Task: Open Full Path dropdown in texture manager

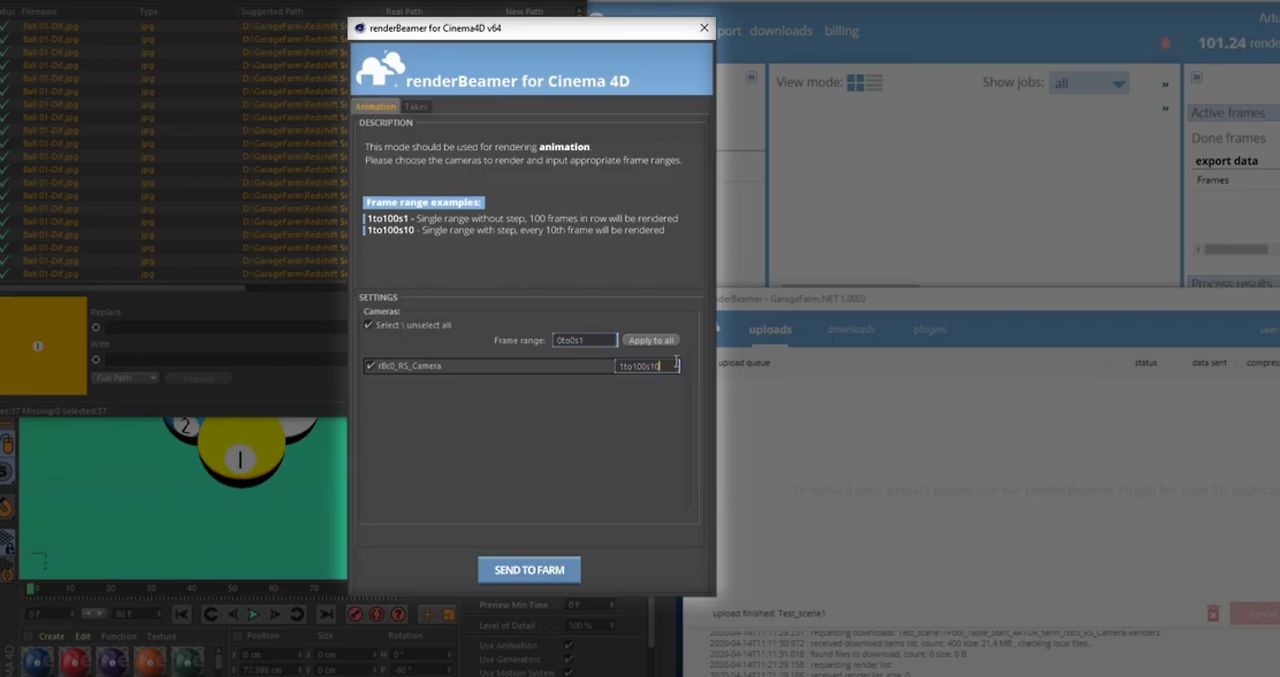Action: (125, 378)
